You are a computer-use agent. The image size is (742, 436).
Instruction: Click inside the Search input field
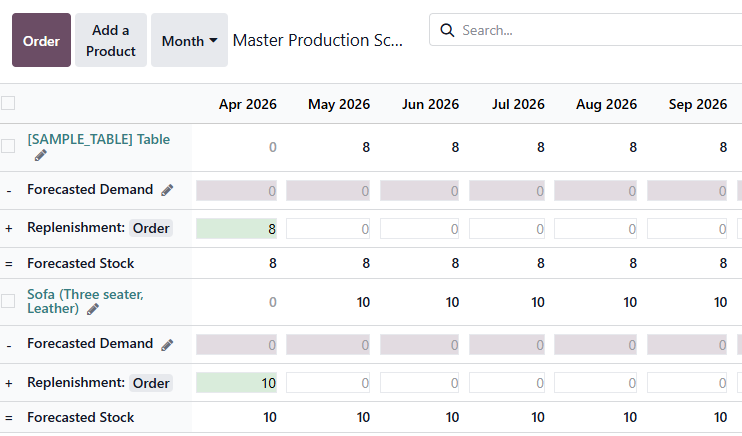click(590, 30)
